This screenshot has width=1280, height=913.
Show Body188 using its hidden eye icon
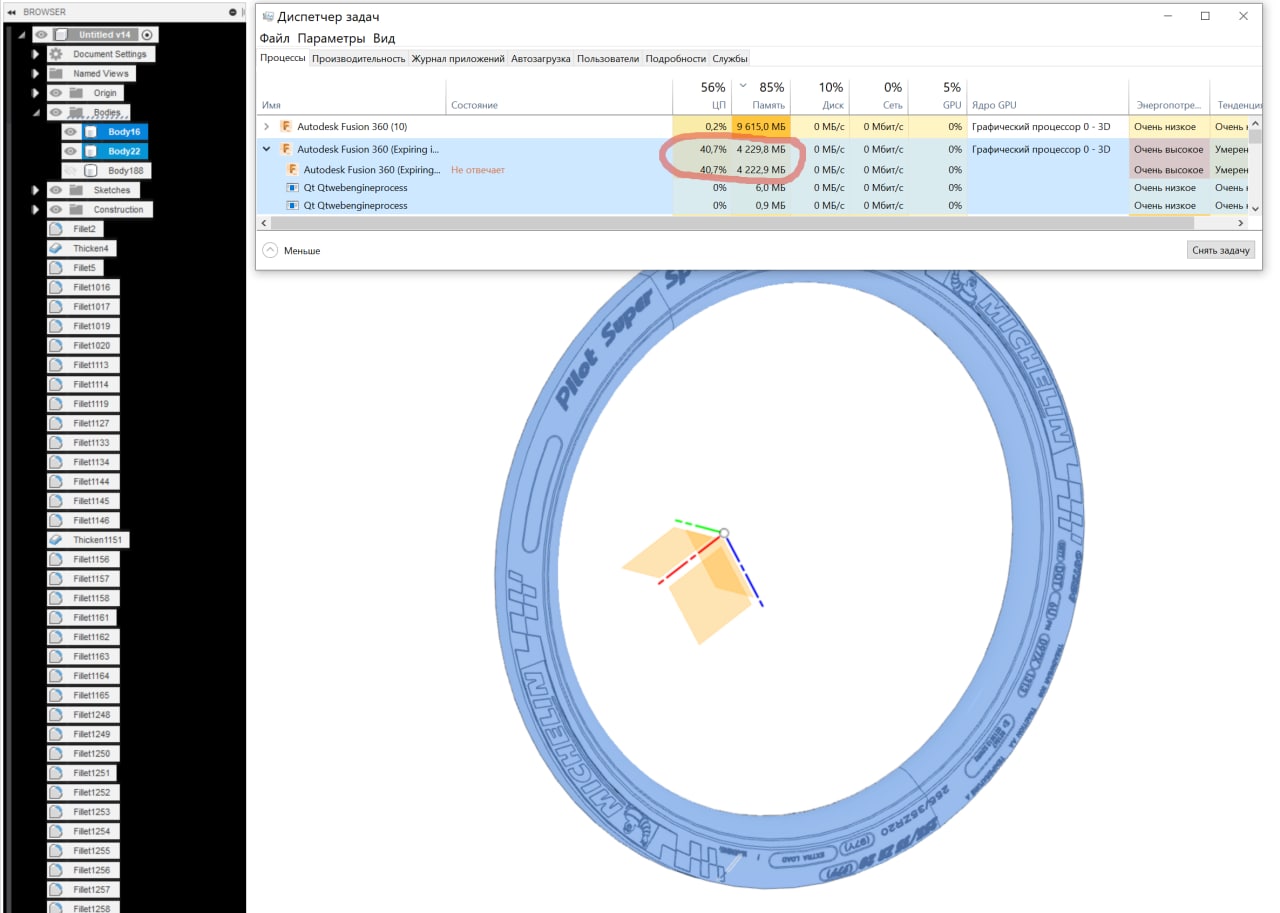(70, 171)
